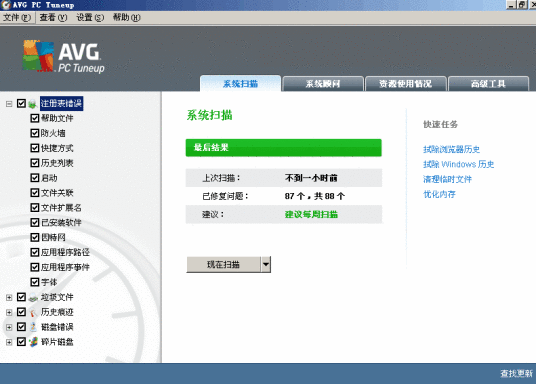Screen dimensions: 536x384
Task: Toggle the 历史列表 checkbox
Action: 35,163
